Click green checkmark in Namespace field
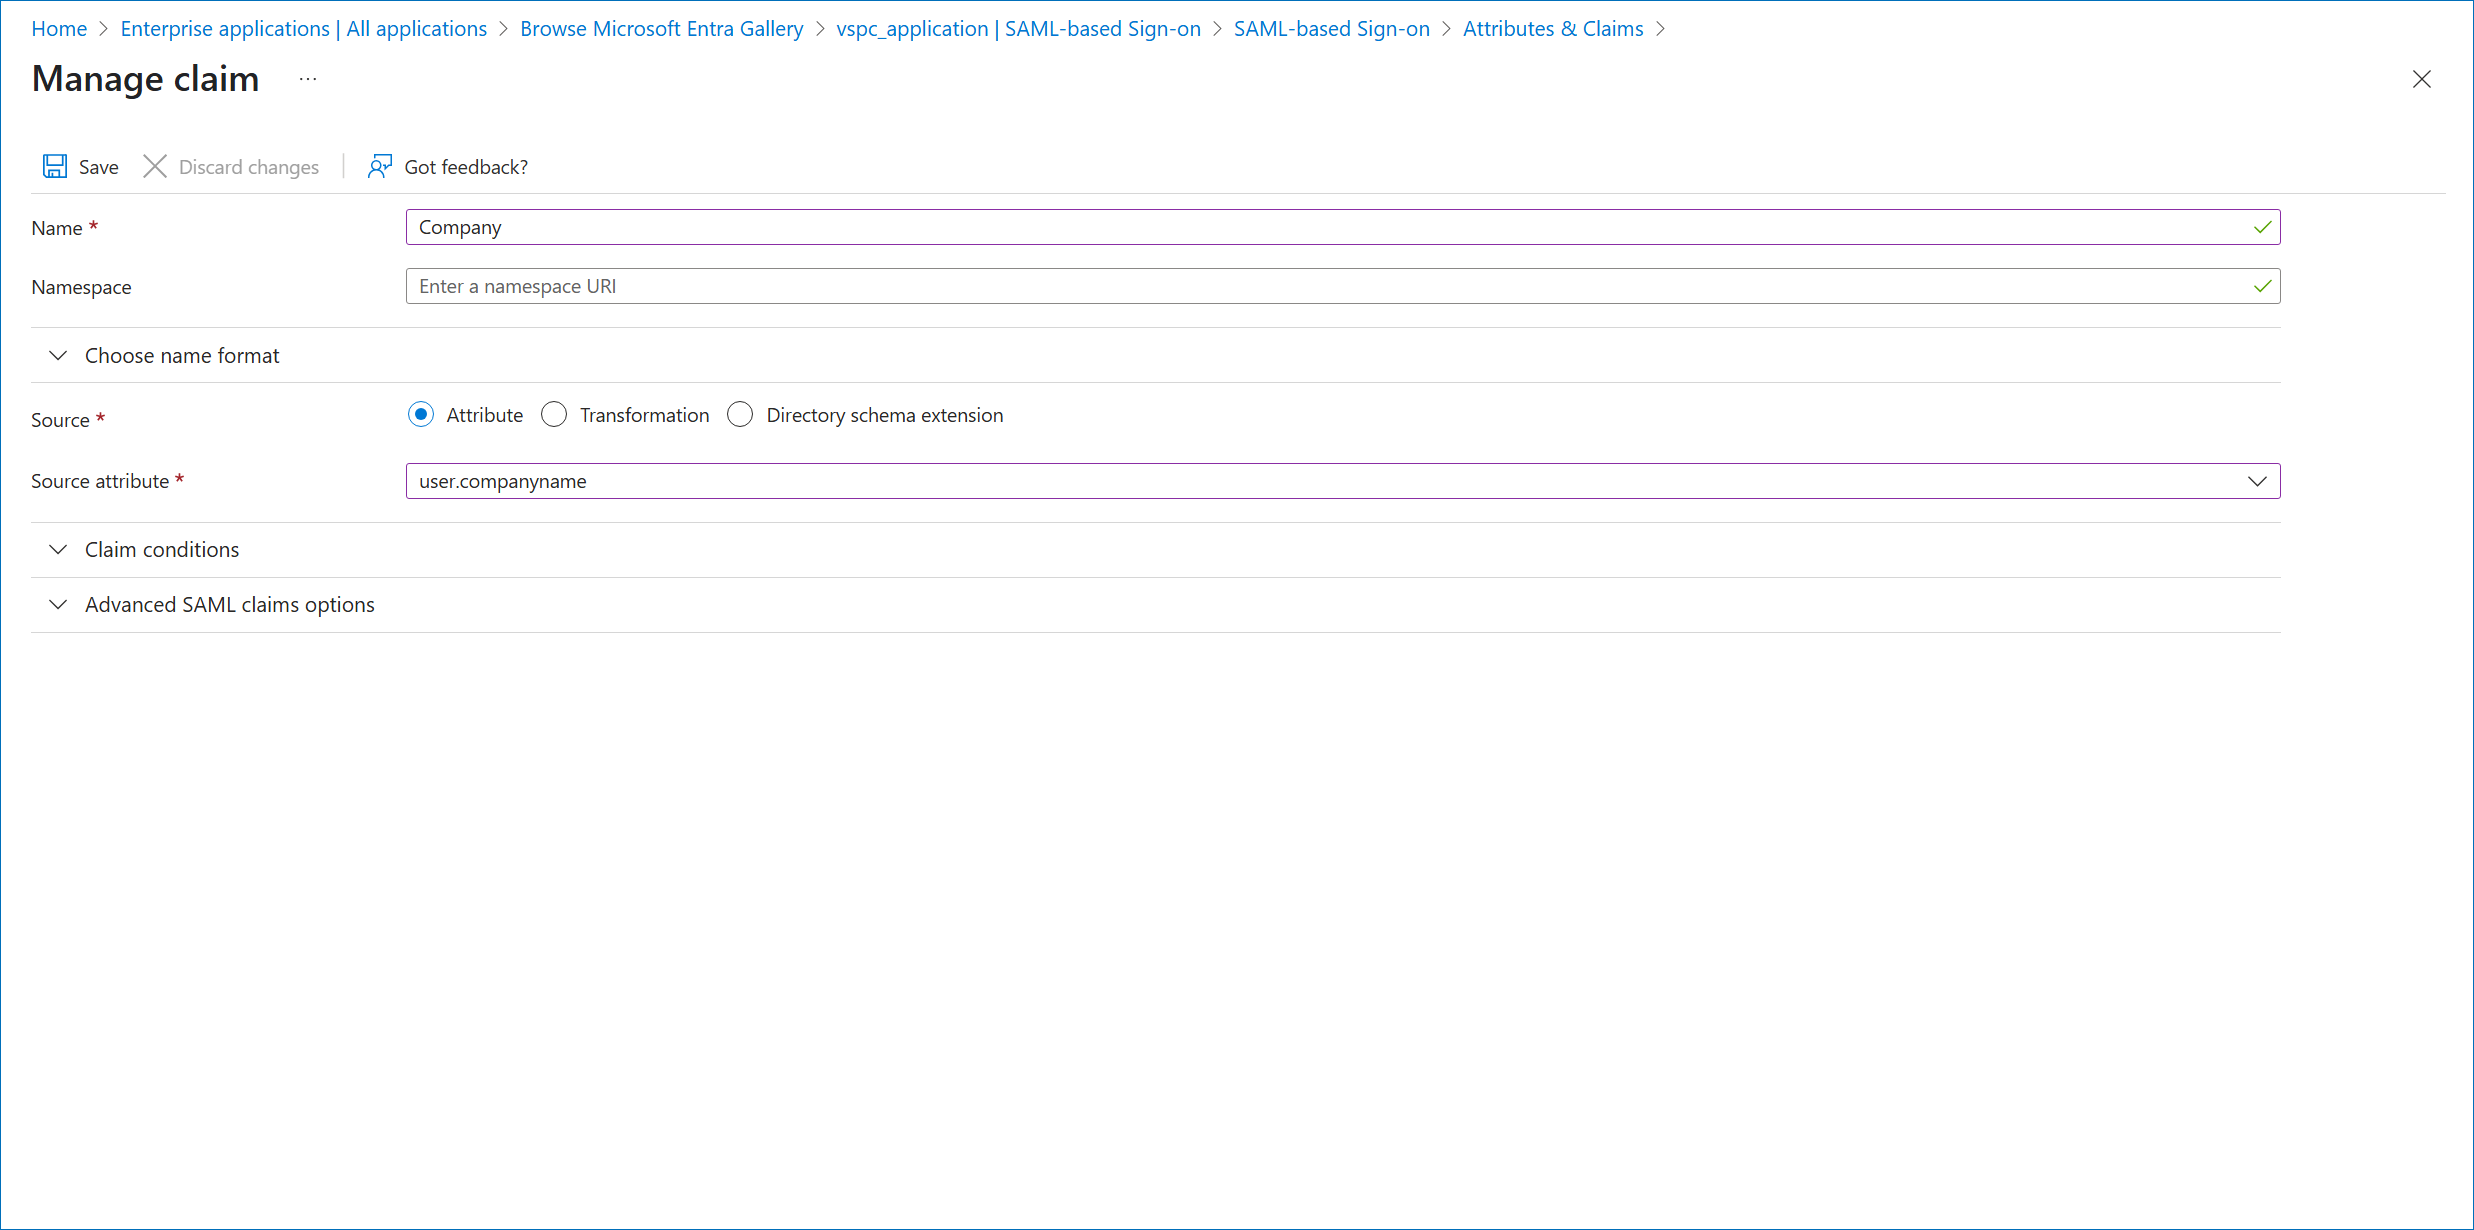This screenshot has height=1230, width=2474. tap(2262, 287)
